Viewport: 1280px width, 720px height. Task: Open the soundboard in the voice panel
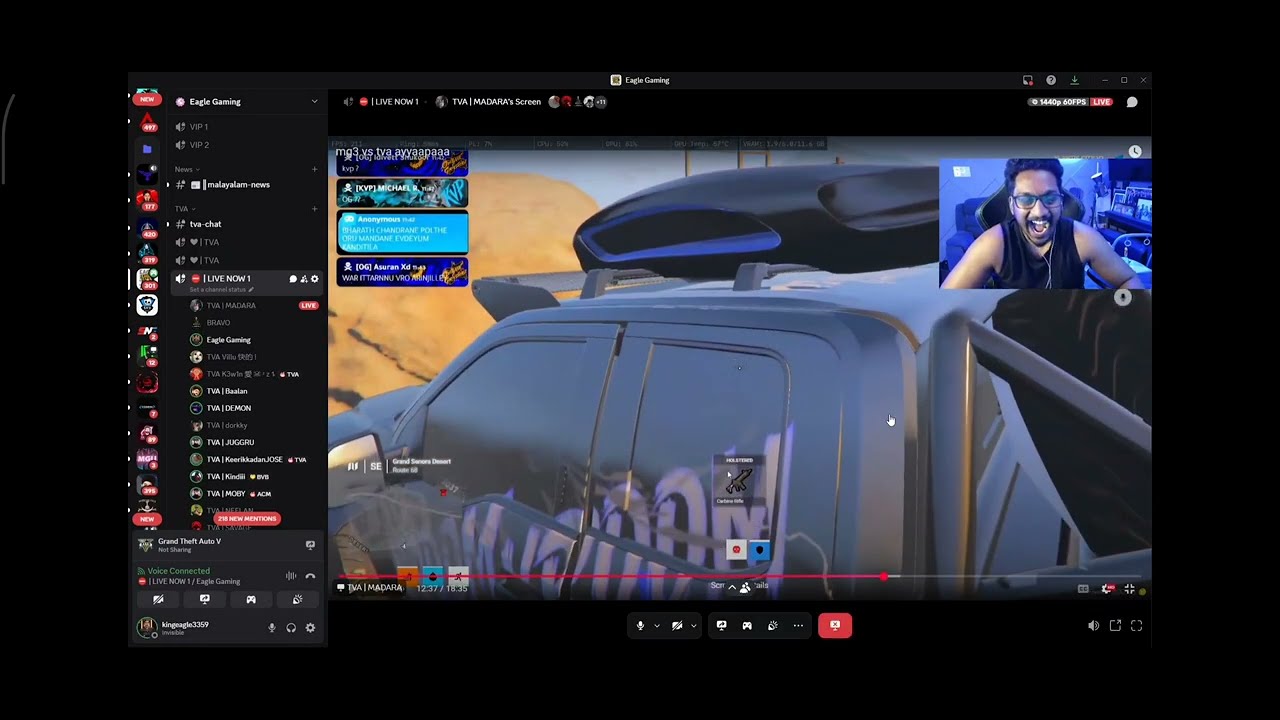(x=297, y=600)
